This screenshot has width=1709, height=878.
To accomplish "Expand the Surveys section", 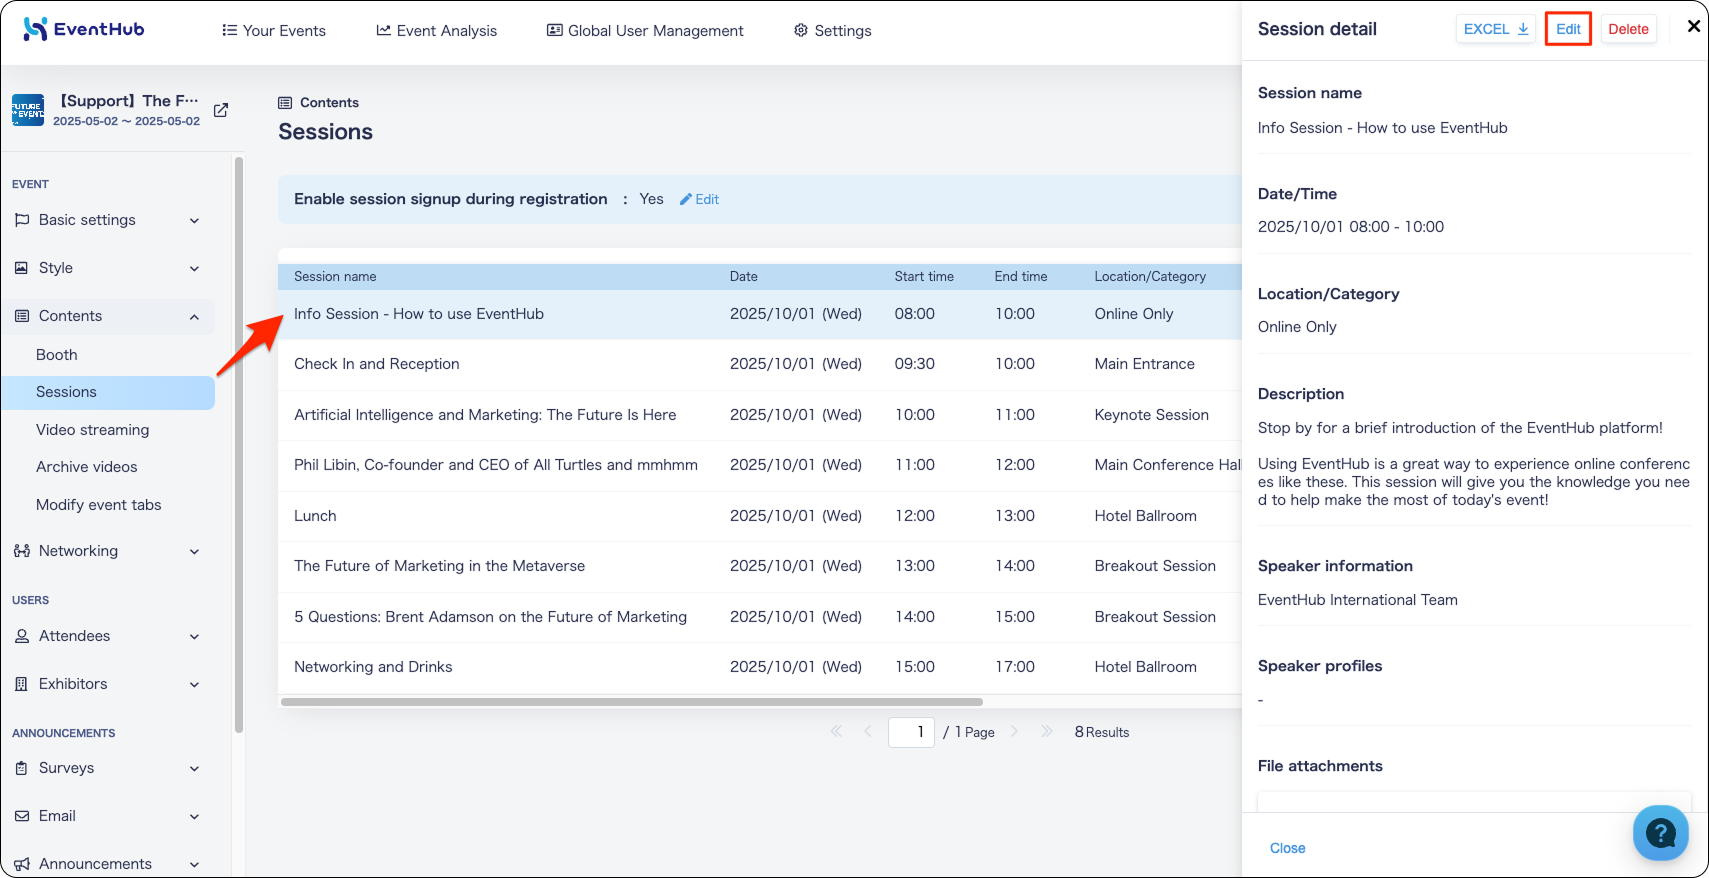I will [108, 768].
